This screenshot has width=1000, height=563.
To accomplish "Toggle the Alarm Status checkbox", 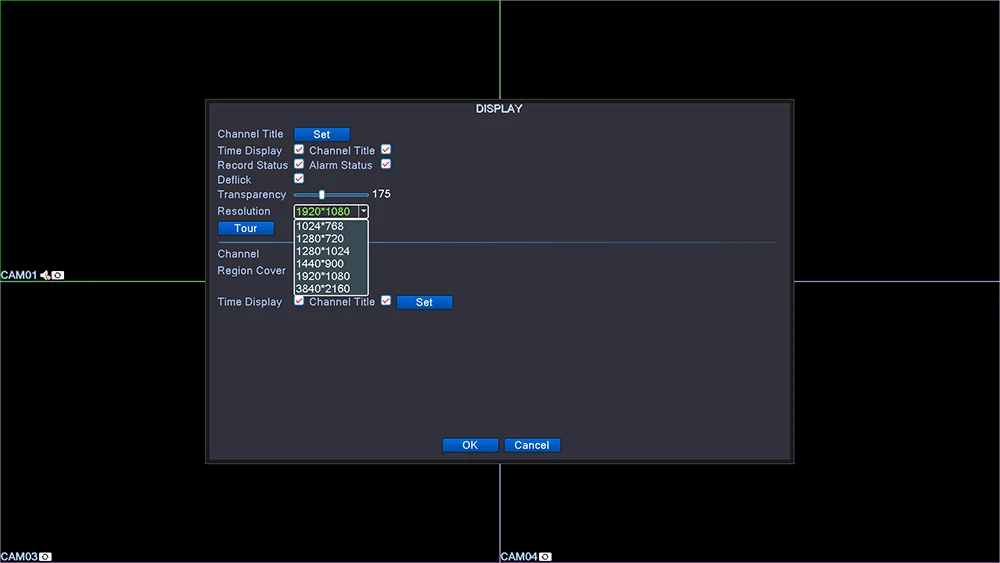I will pyautogui.click(x=386, y=164).
